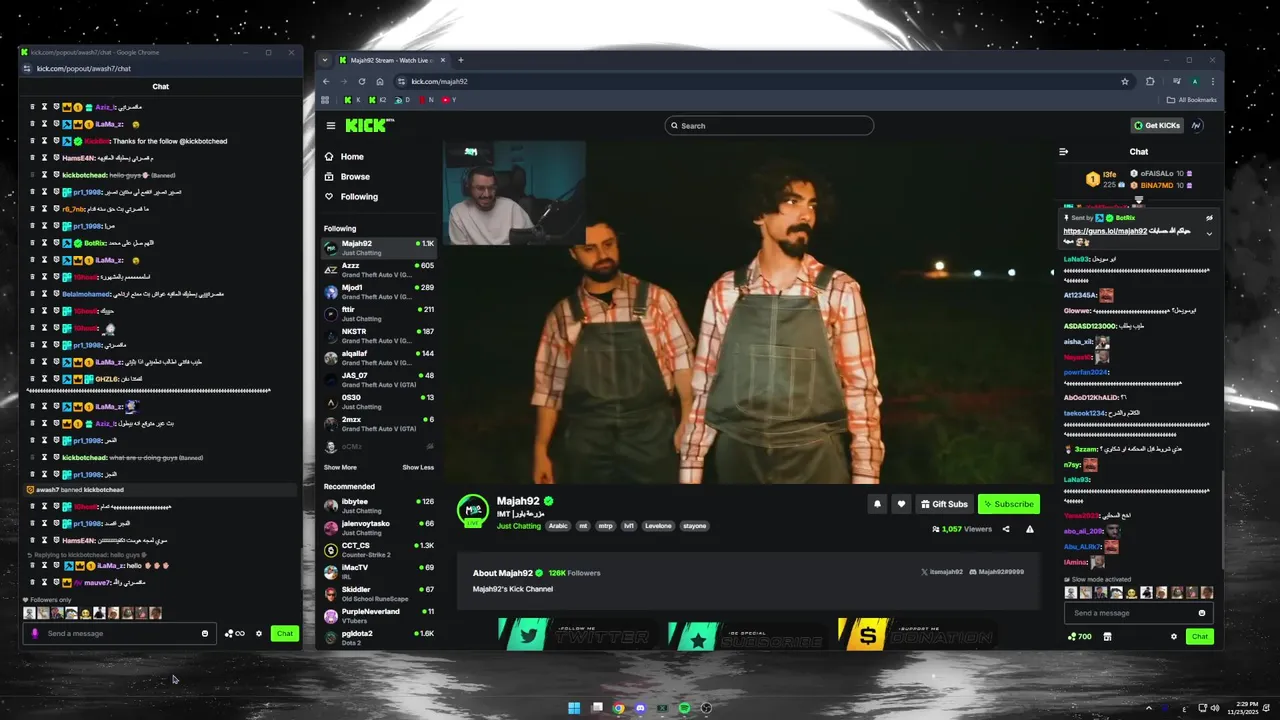Screen dimensions: 1280x720
Task: Click the Levelone stream tag
Action: click(x=658, y=526)
